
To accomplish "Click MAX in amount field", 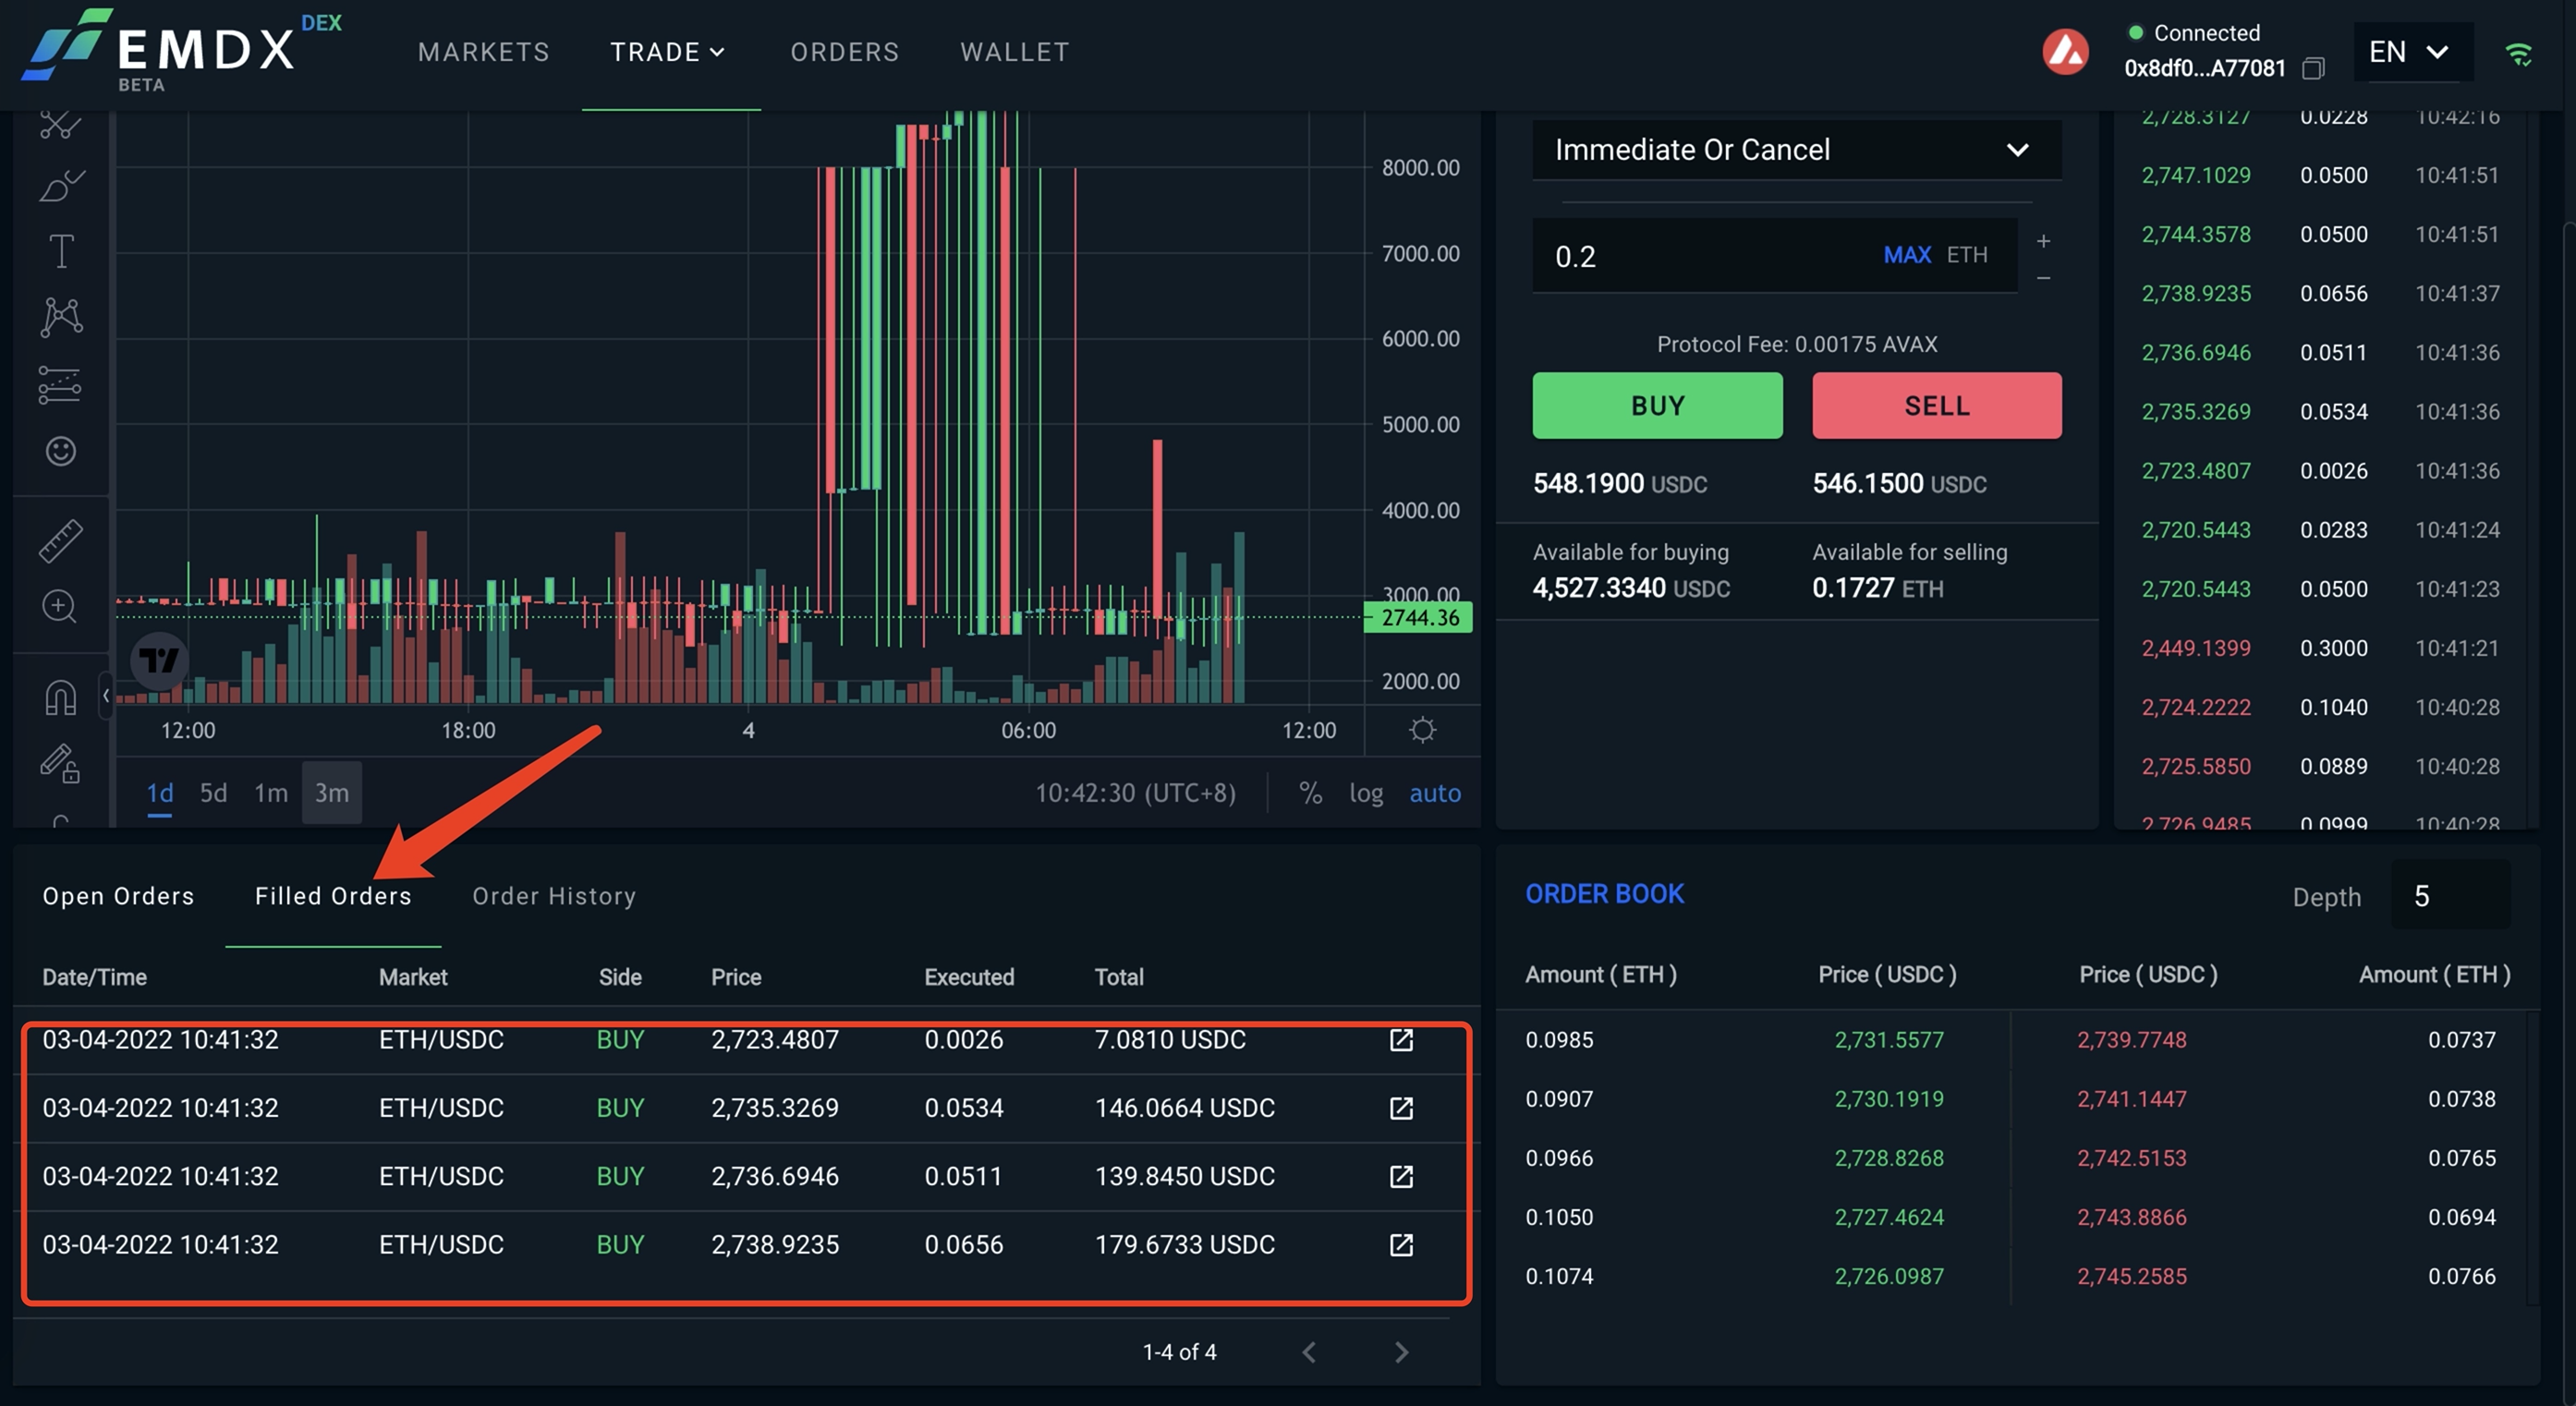I will (x=1906, y=255).
